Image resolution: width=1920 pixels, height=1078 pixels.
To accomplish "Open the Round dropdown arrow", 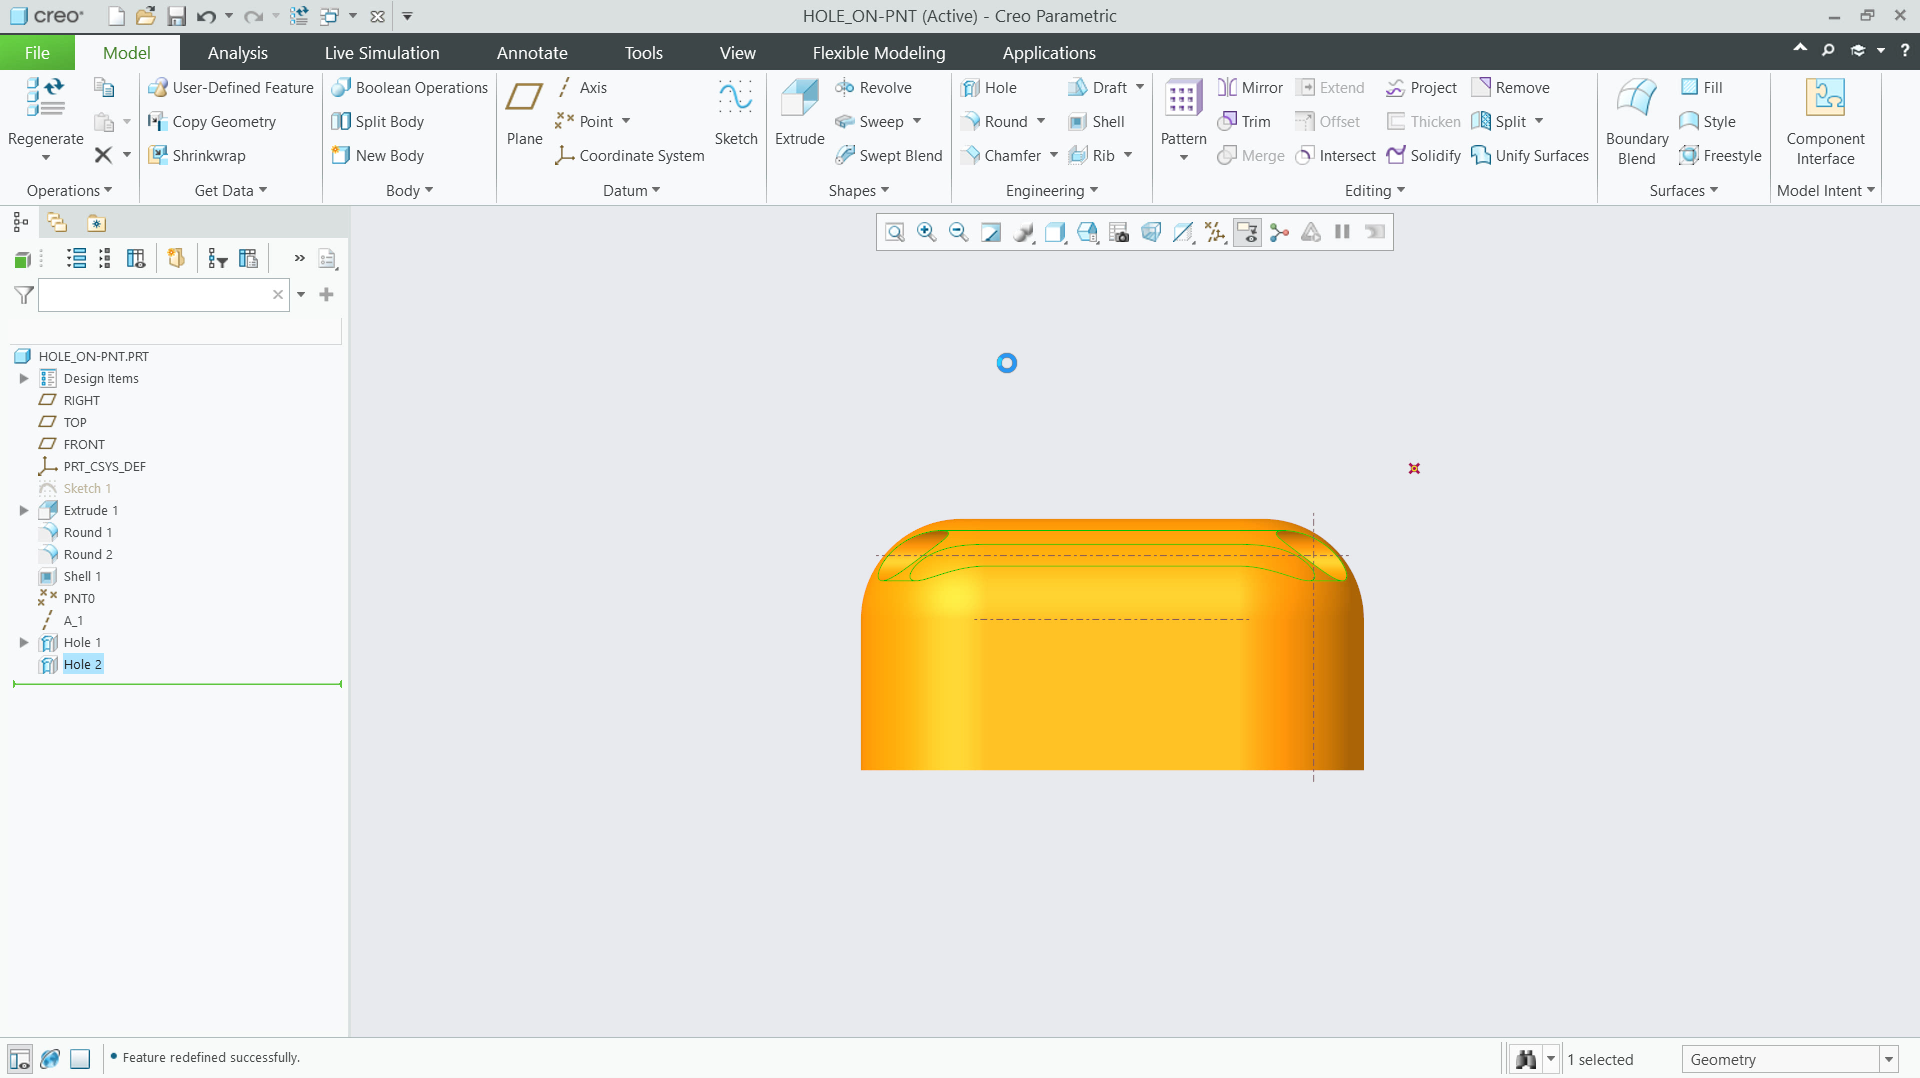I will [x=1041, y=122].
